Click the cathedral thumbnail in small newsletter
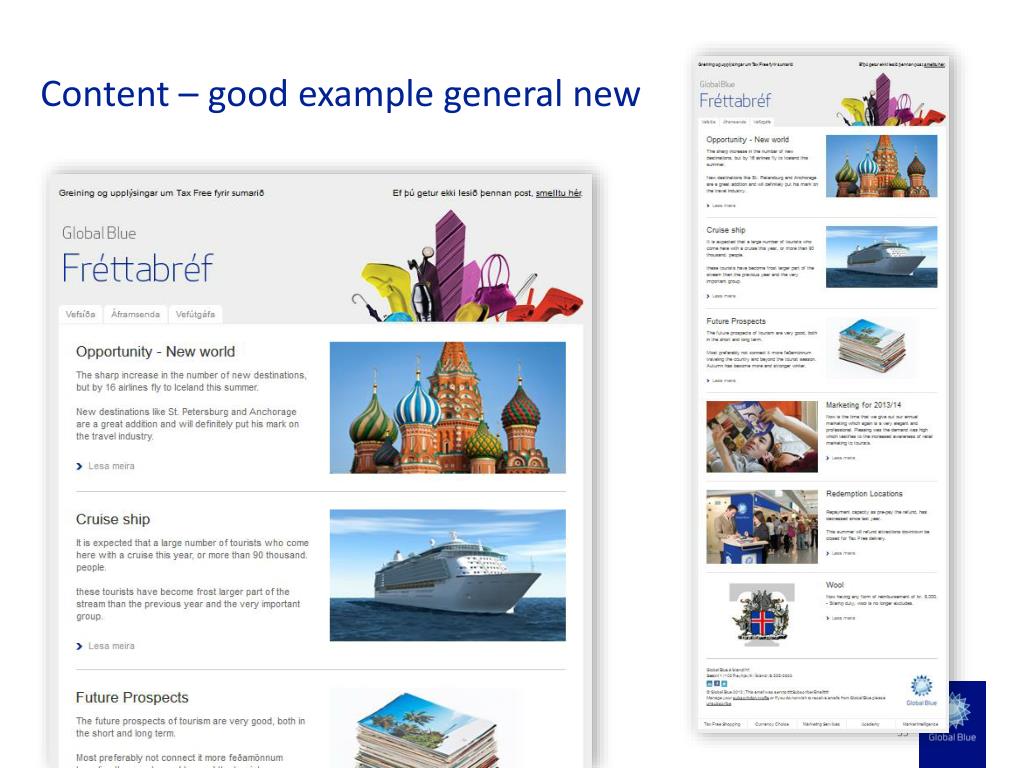The height and width of the screenshot is (768, 1024). tap(881, 166)
